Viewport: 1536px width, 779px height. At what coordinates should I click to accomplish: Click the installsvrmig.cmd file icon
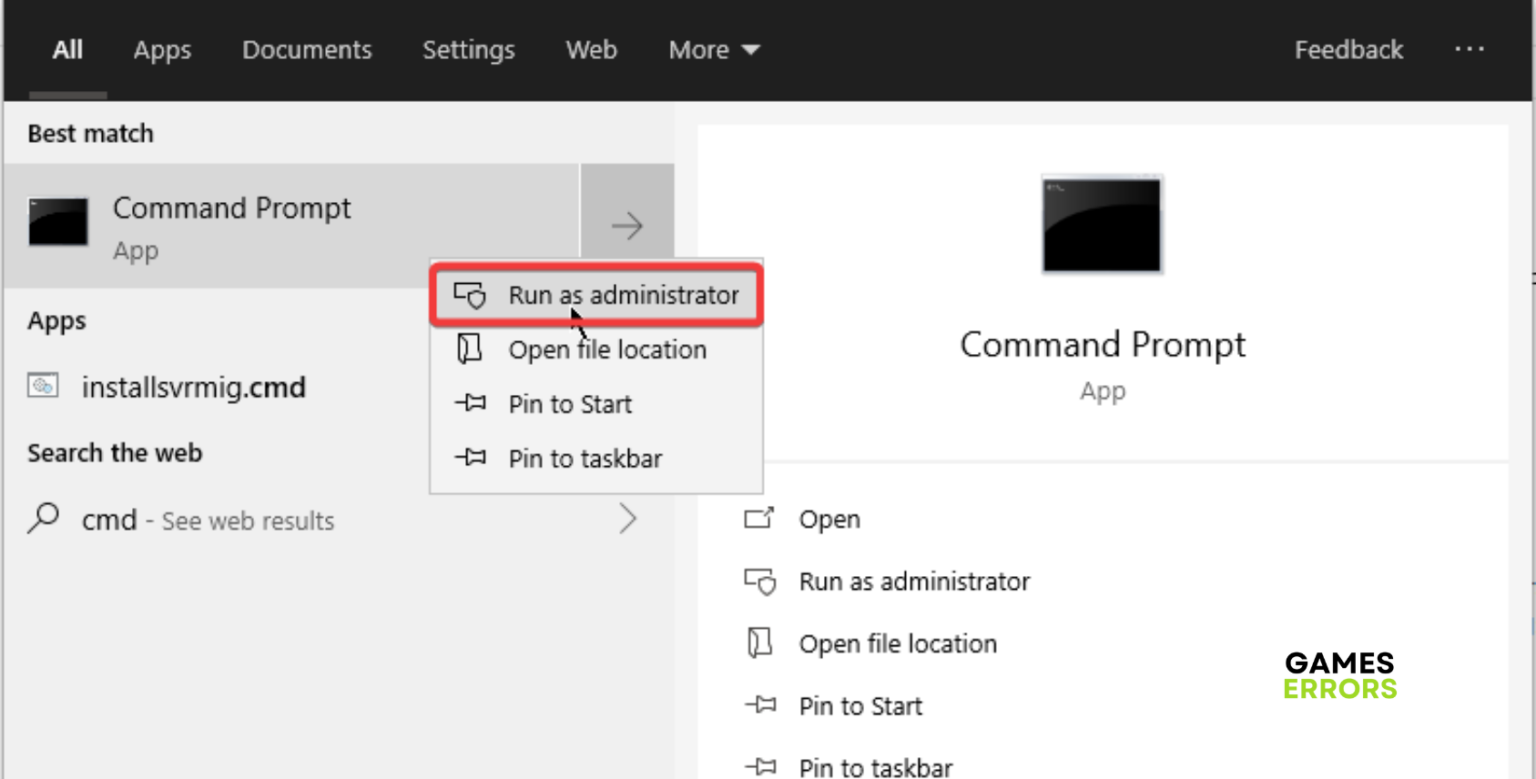[43, 386]
